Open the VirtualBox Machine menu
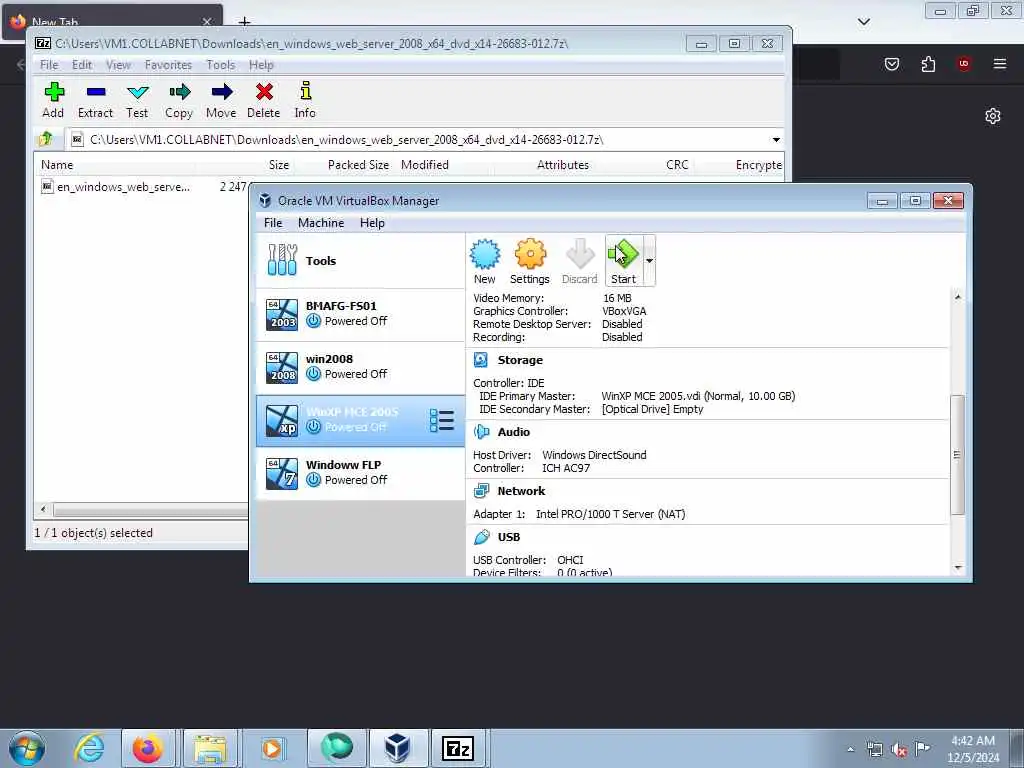The height and width of the screenshot is (768, 1024). (321, 223)
